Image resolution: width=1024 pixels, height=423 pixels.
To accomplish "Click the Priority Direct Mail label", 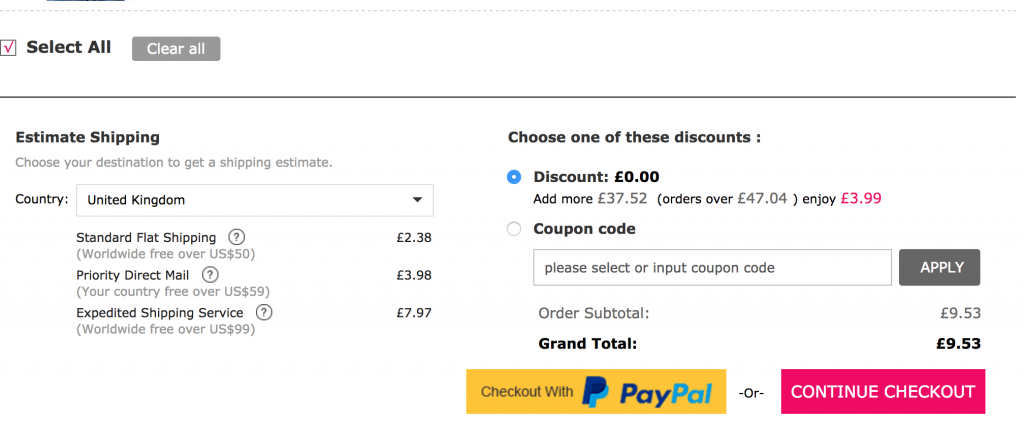I will pyautogui.click(x=133, y=275).
